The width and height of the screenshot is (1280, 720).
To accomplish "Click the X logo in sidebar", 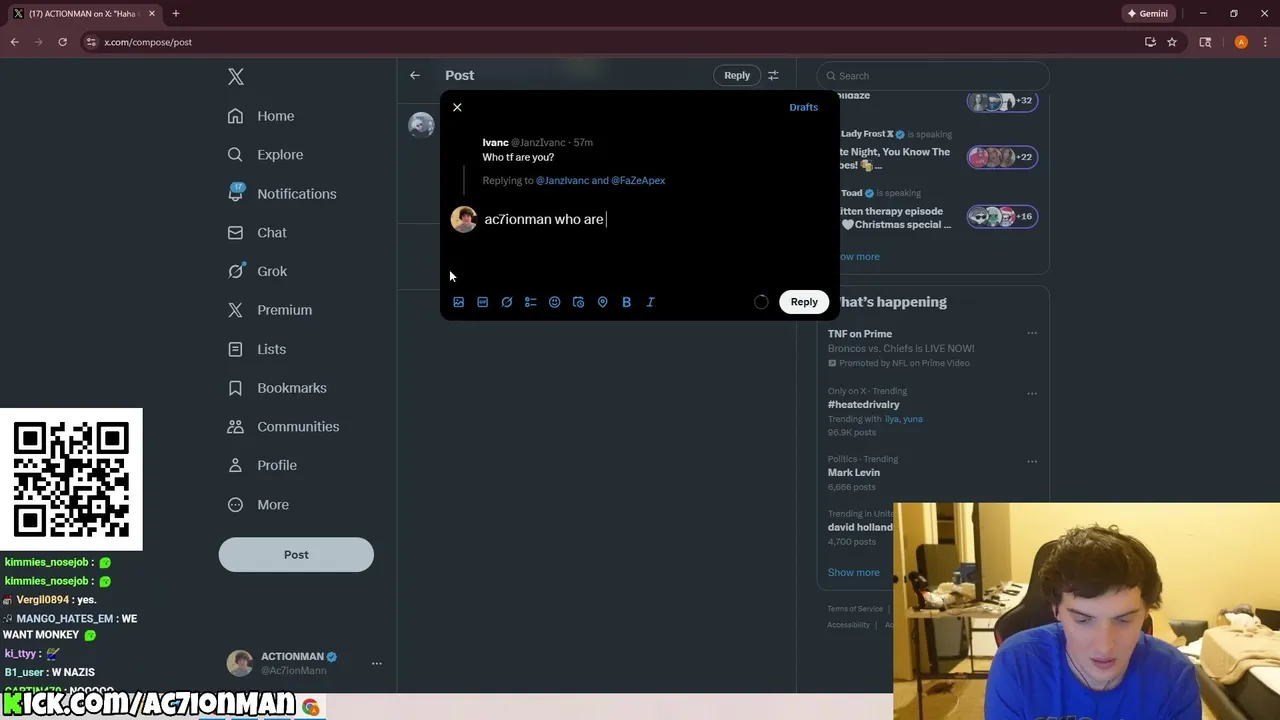I will click(x=235, y=76).
